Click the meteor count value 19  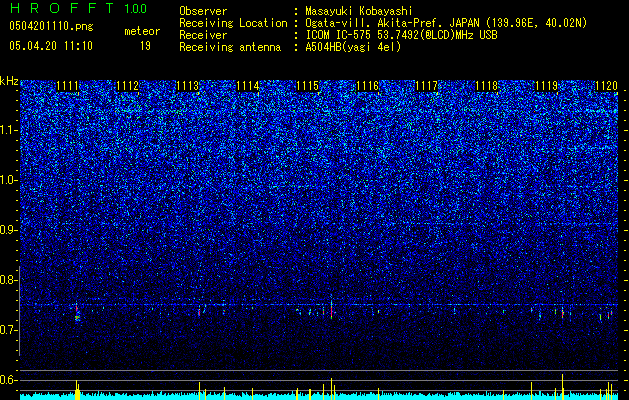[x=145, y=46]
